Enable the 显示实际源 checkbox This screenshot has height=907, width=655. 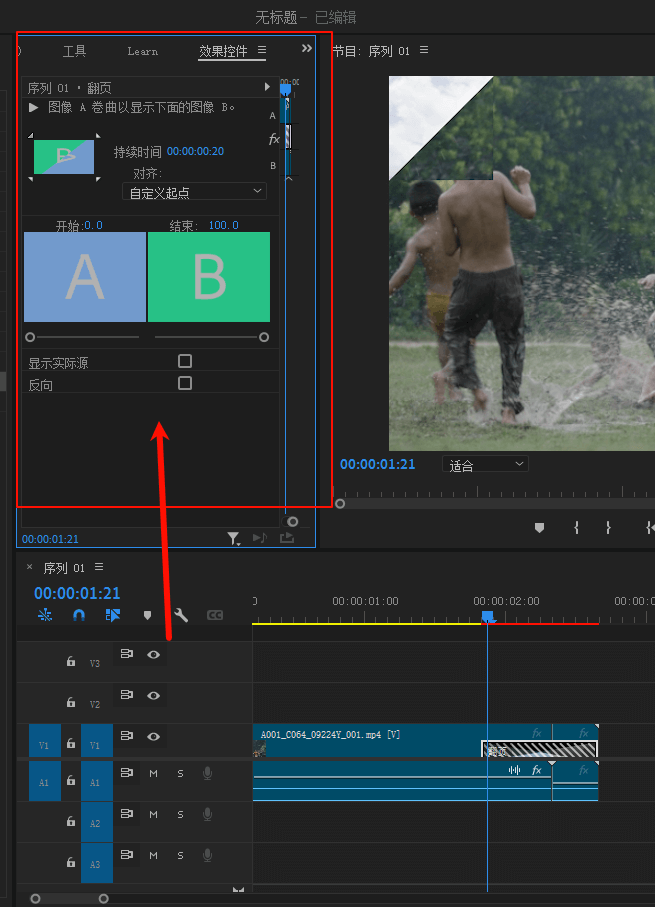point(185,361)
